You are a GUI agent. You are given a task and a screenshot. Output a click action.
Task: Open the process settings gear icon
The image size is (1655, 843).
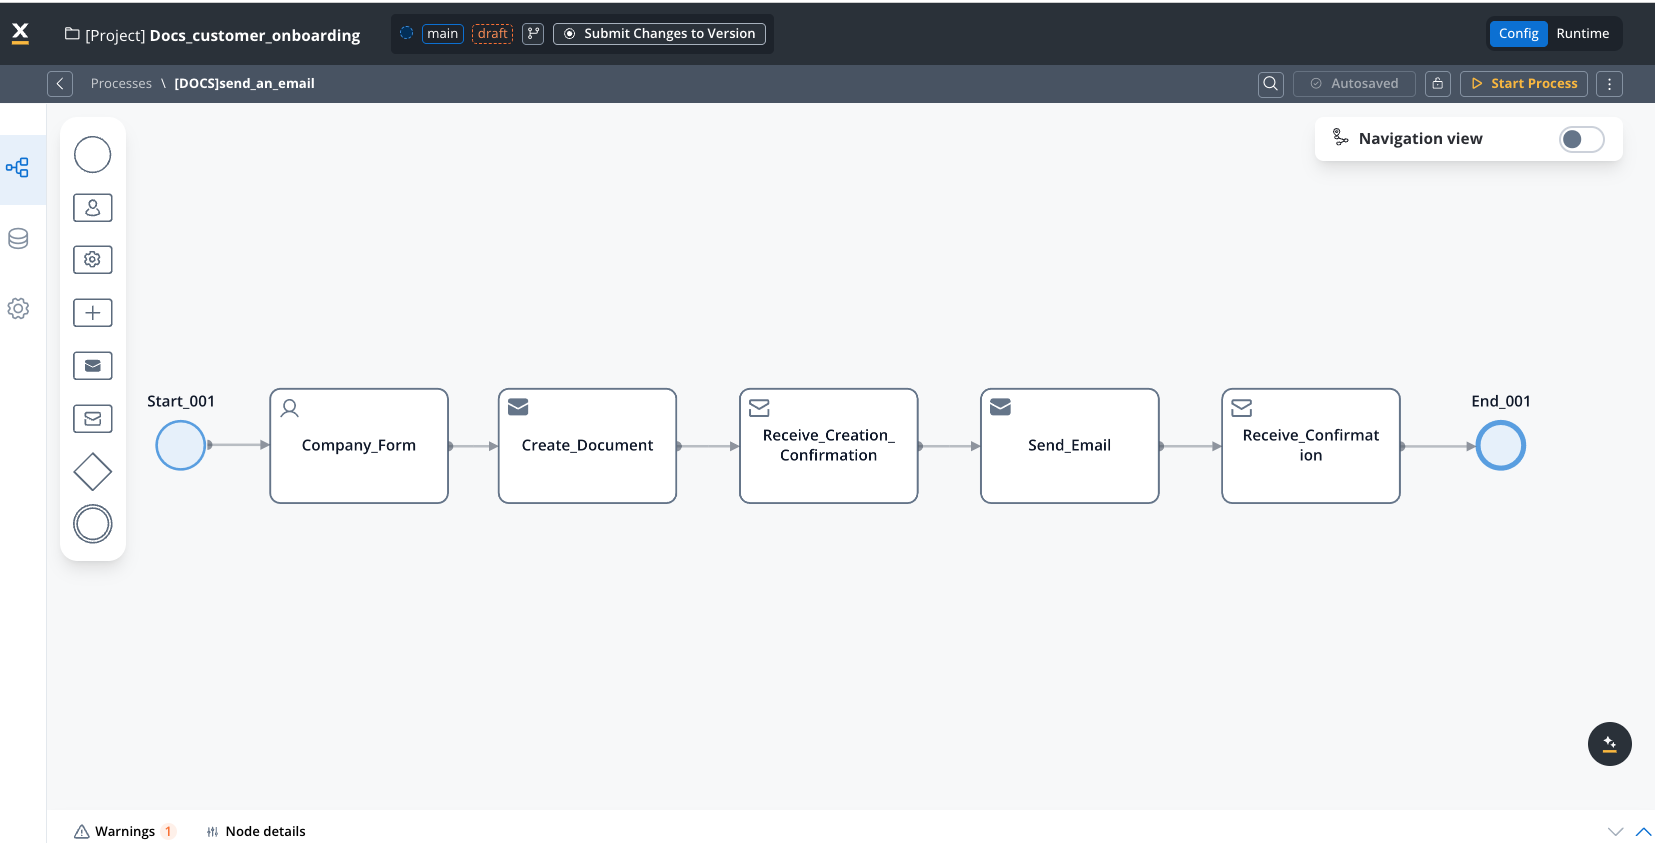tap(18, 309)
